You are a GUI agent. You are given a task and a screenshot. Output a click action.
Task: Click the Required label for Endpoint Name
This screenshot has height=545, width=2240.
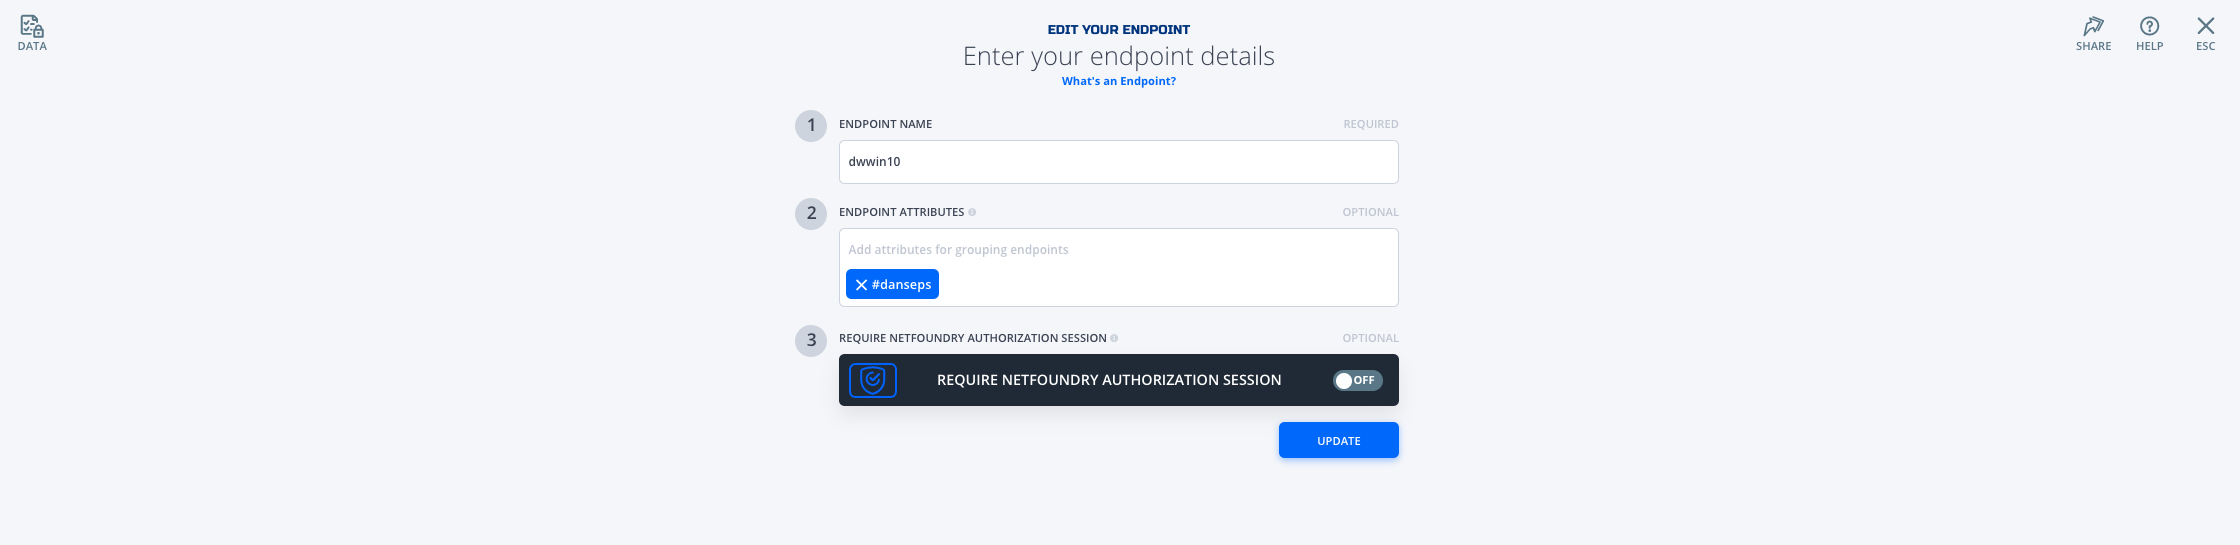[1370, 124]
